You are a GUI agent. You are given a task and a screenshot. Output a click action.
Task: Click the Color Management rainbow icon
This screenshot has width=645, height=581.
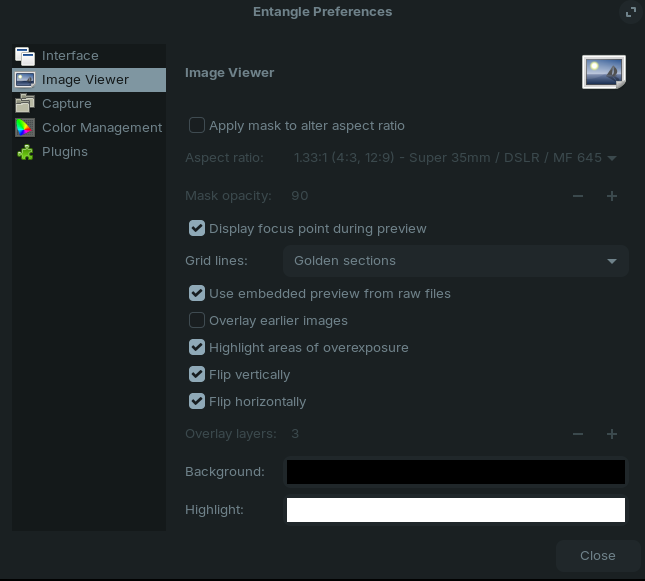coord(25,128)
